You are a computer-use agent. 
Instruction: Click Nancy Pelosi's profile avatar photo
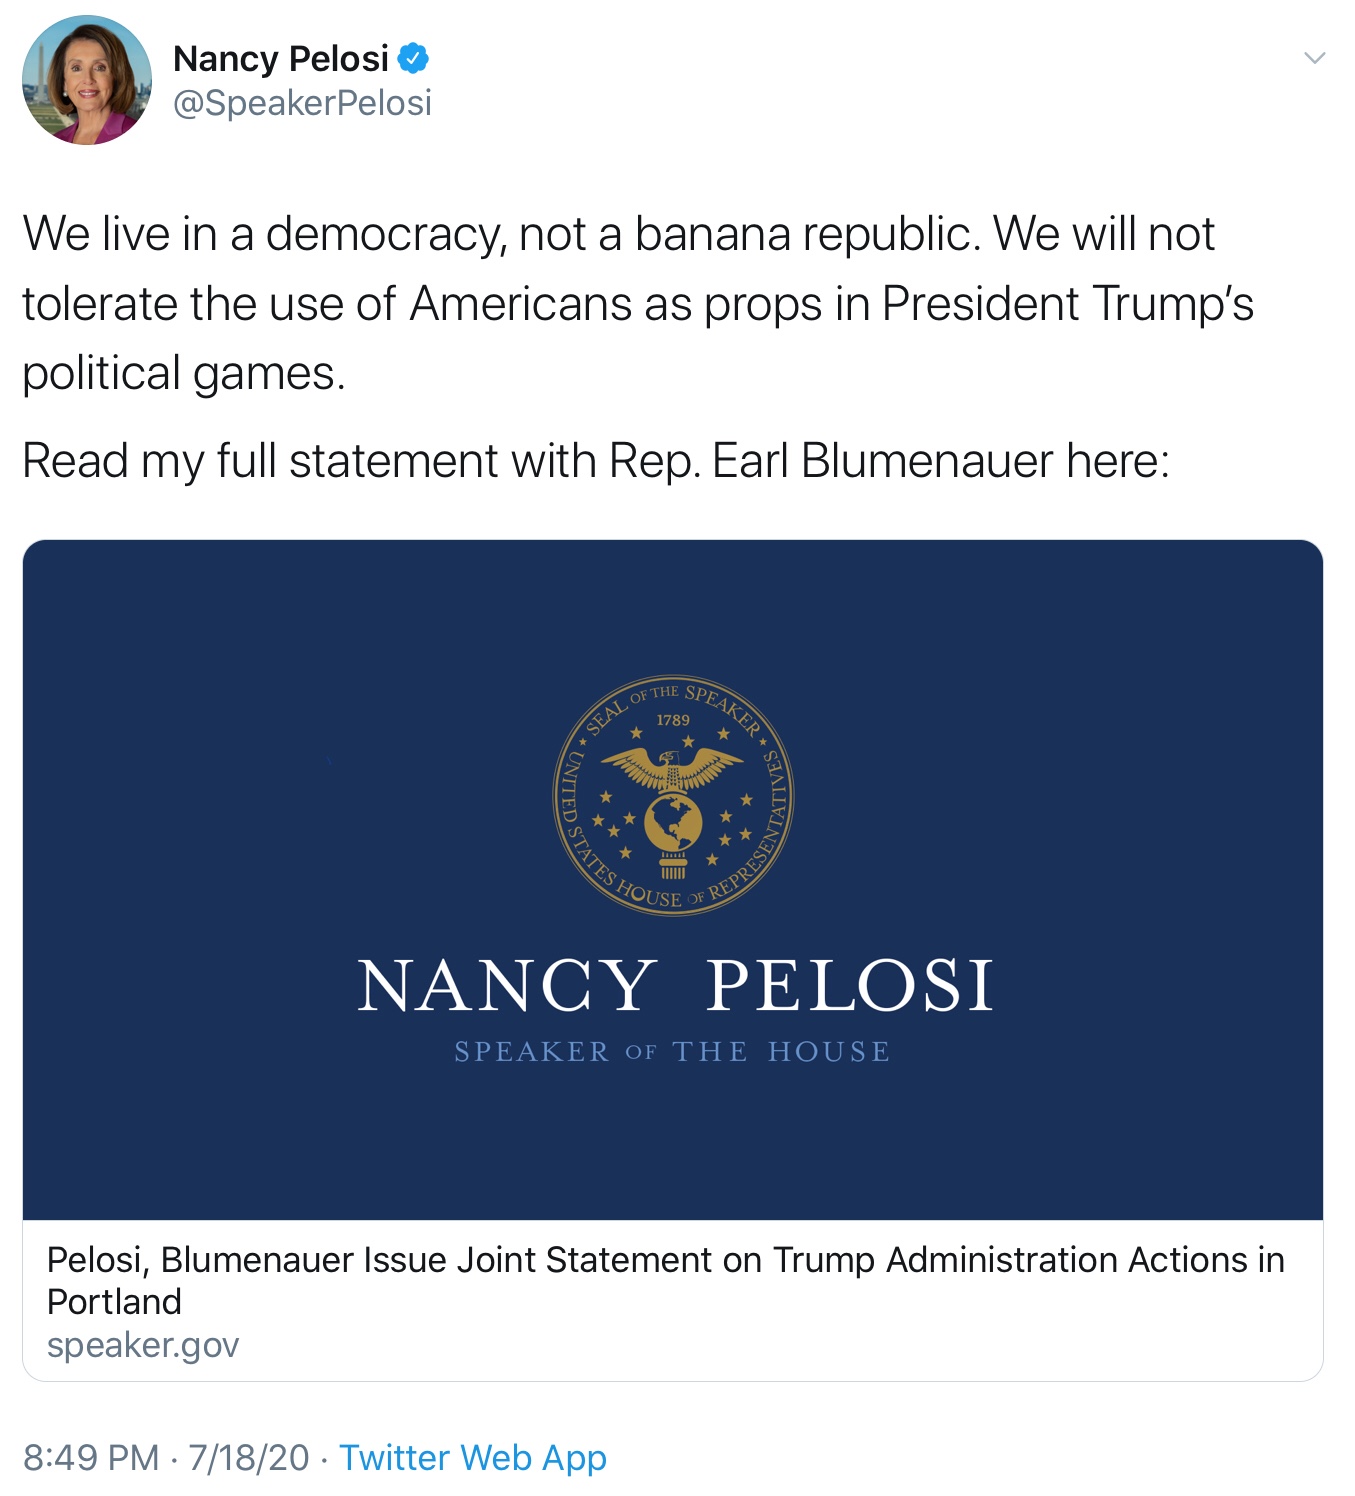87,80
